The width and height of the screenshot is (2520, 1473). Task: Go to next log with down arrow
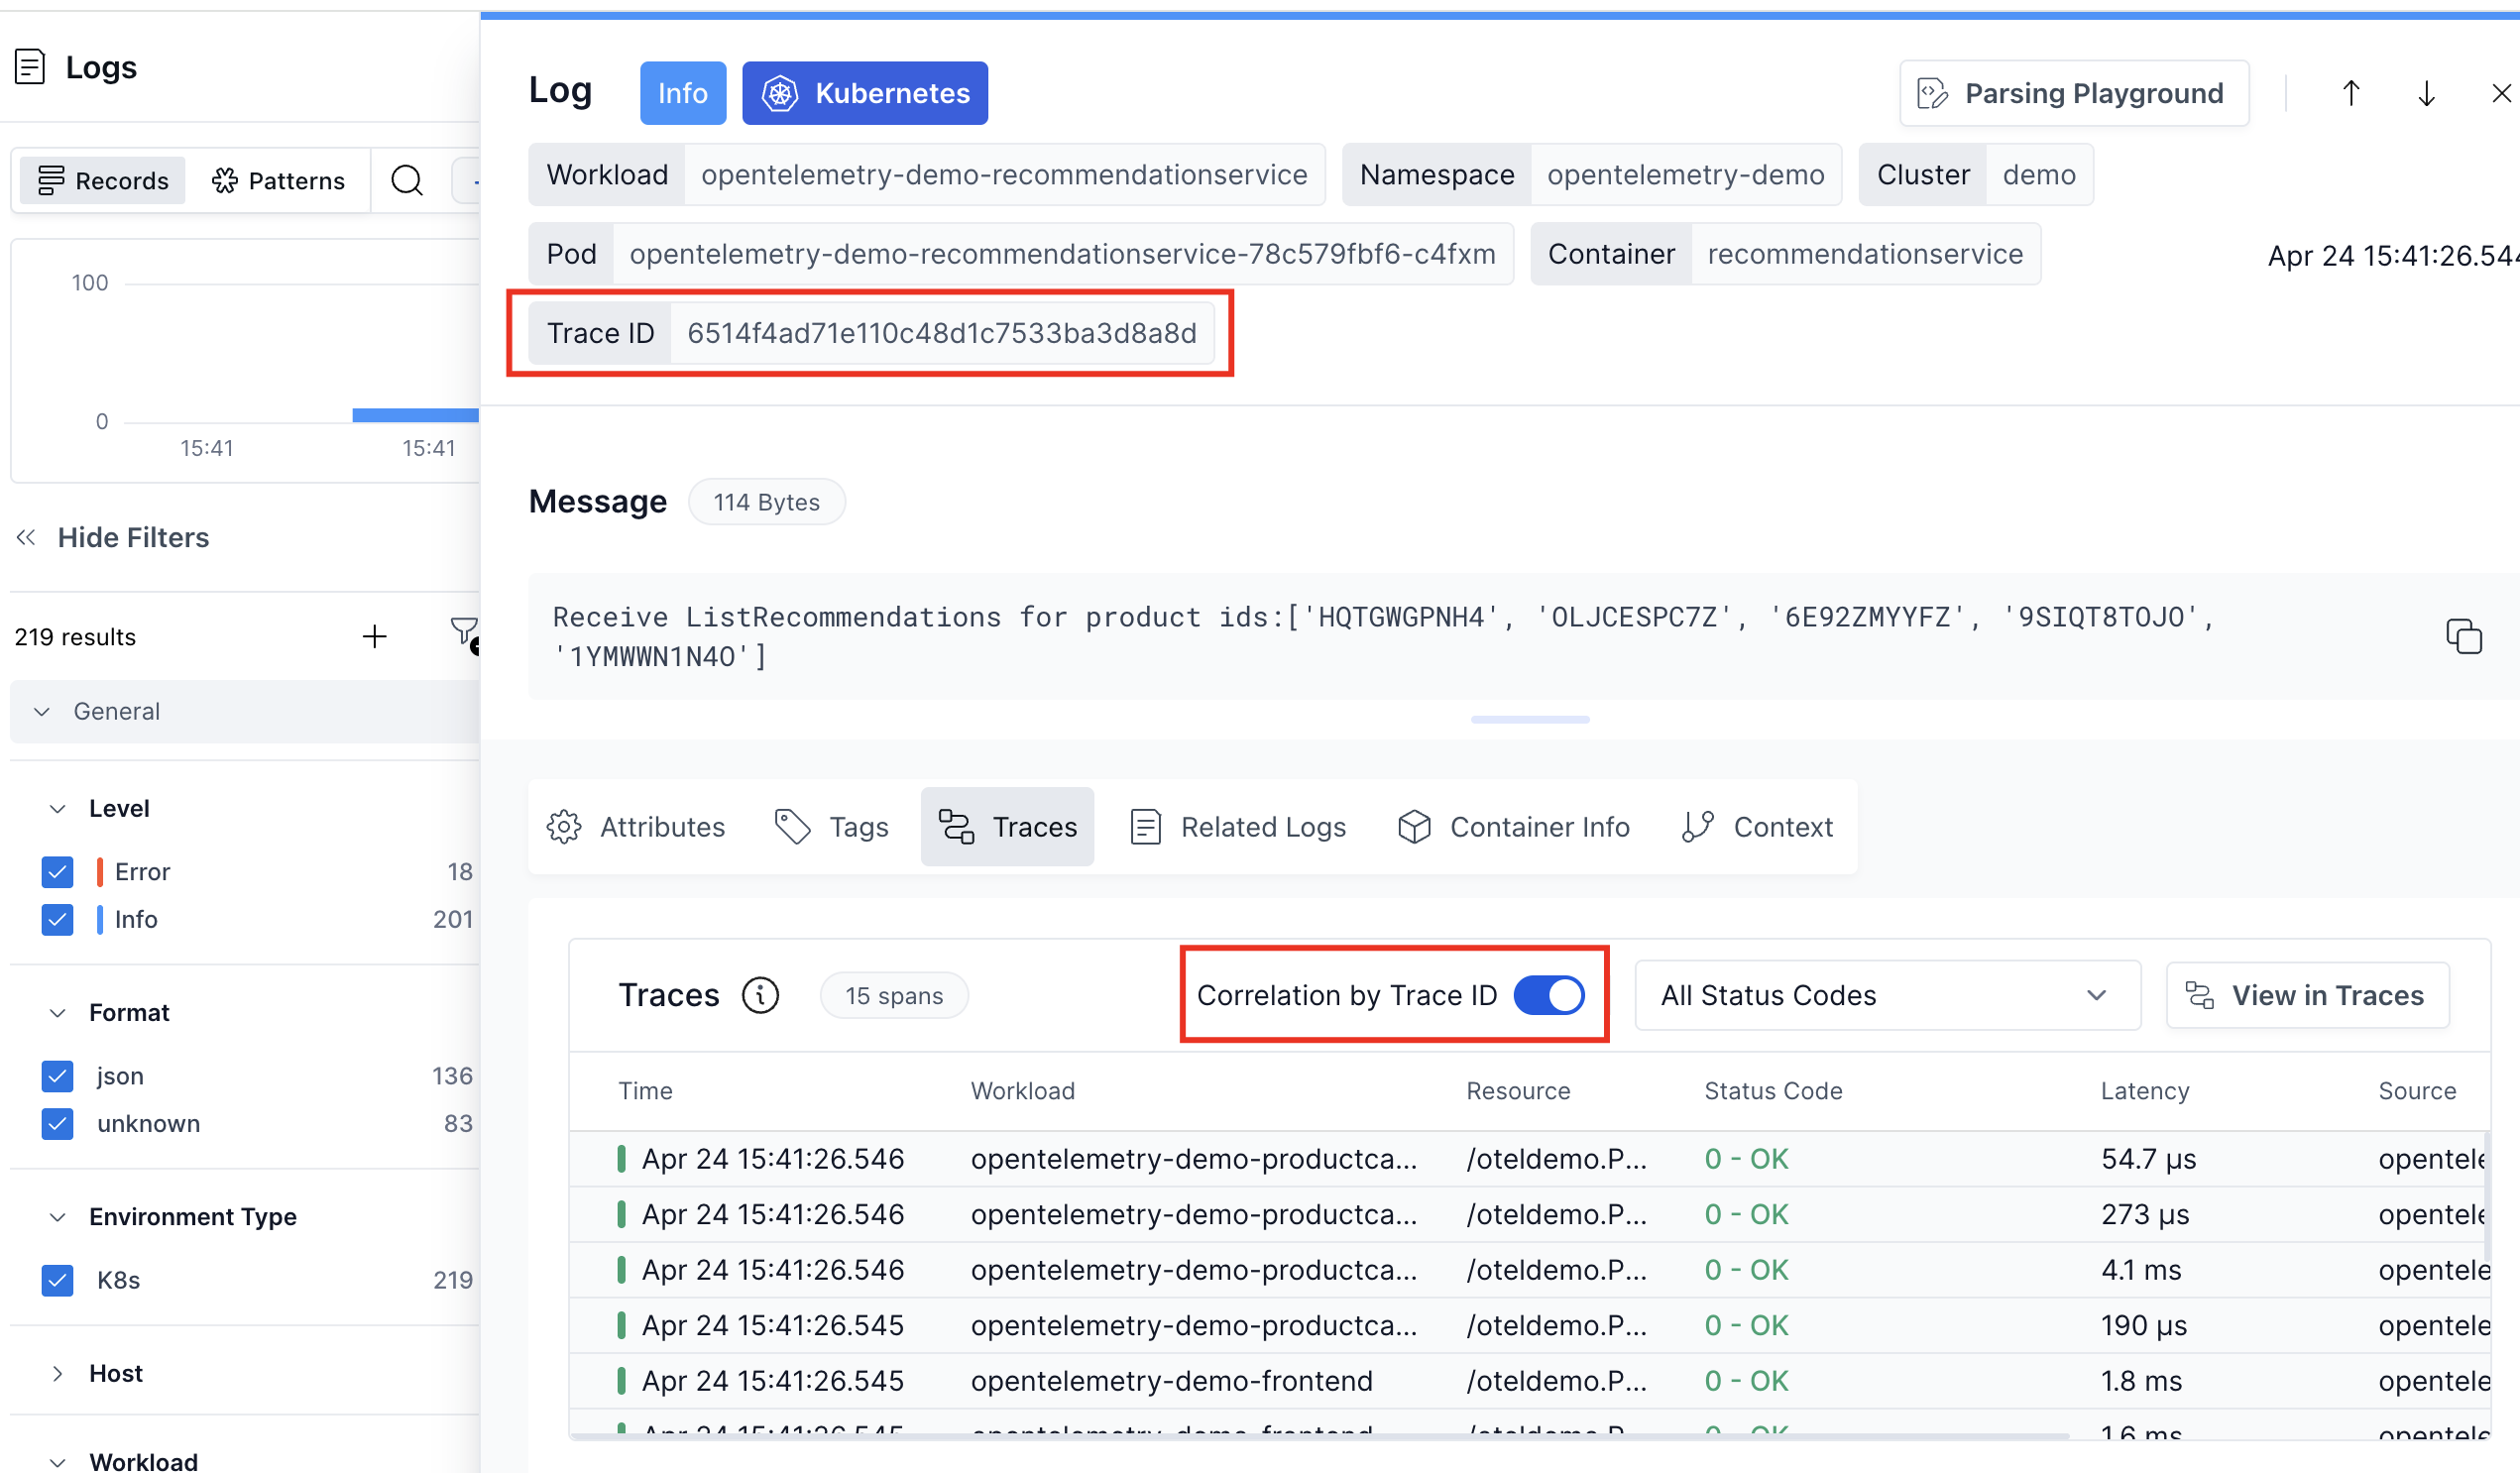[2426, 93]
